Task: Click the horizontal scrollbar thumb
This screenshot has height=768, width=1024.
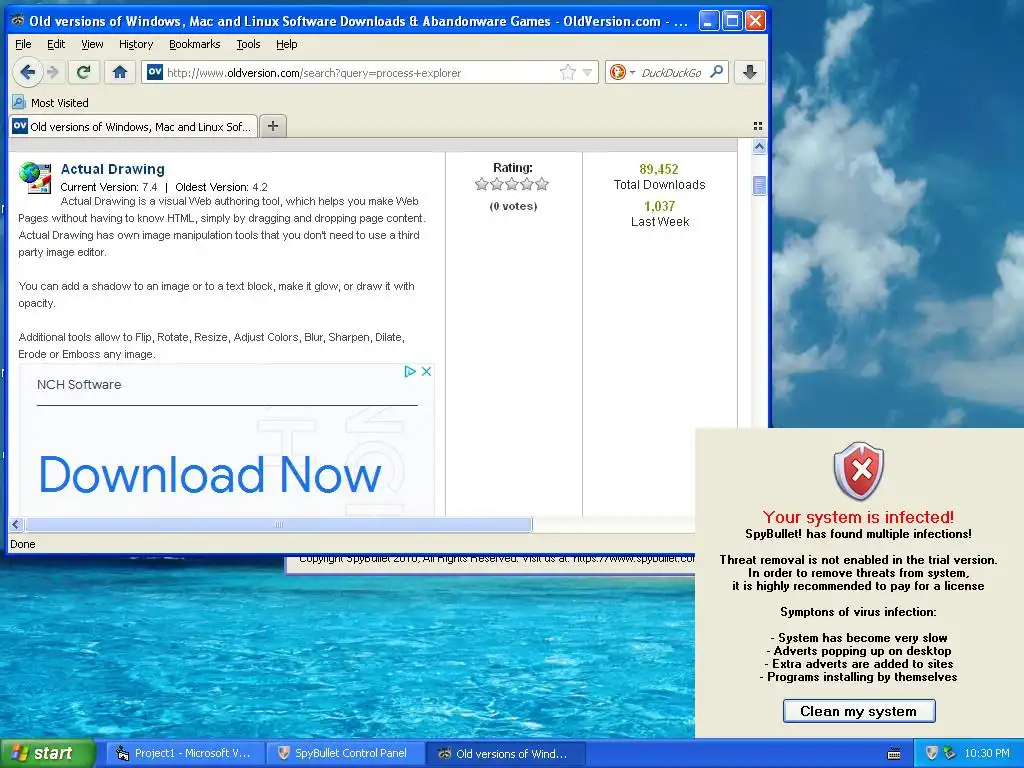Action: [279, 524]
